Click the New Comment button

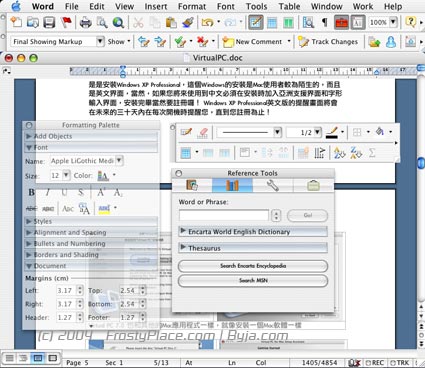point(253,42)
